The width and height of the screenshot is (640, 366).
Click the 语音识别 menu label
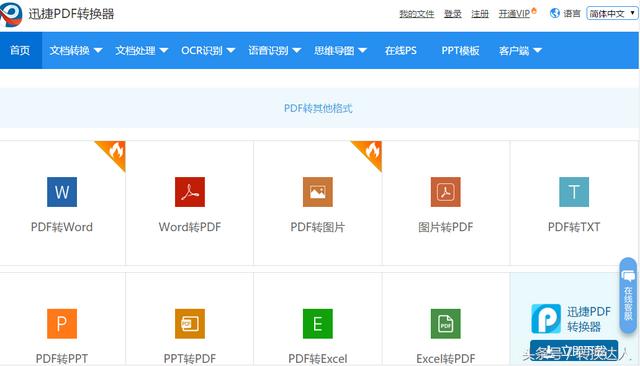pyautogui.click(x=268, y=51)
